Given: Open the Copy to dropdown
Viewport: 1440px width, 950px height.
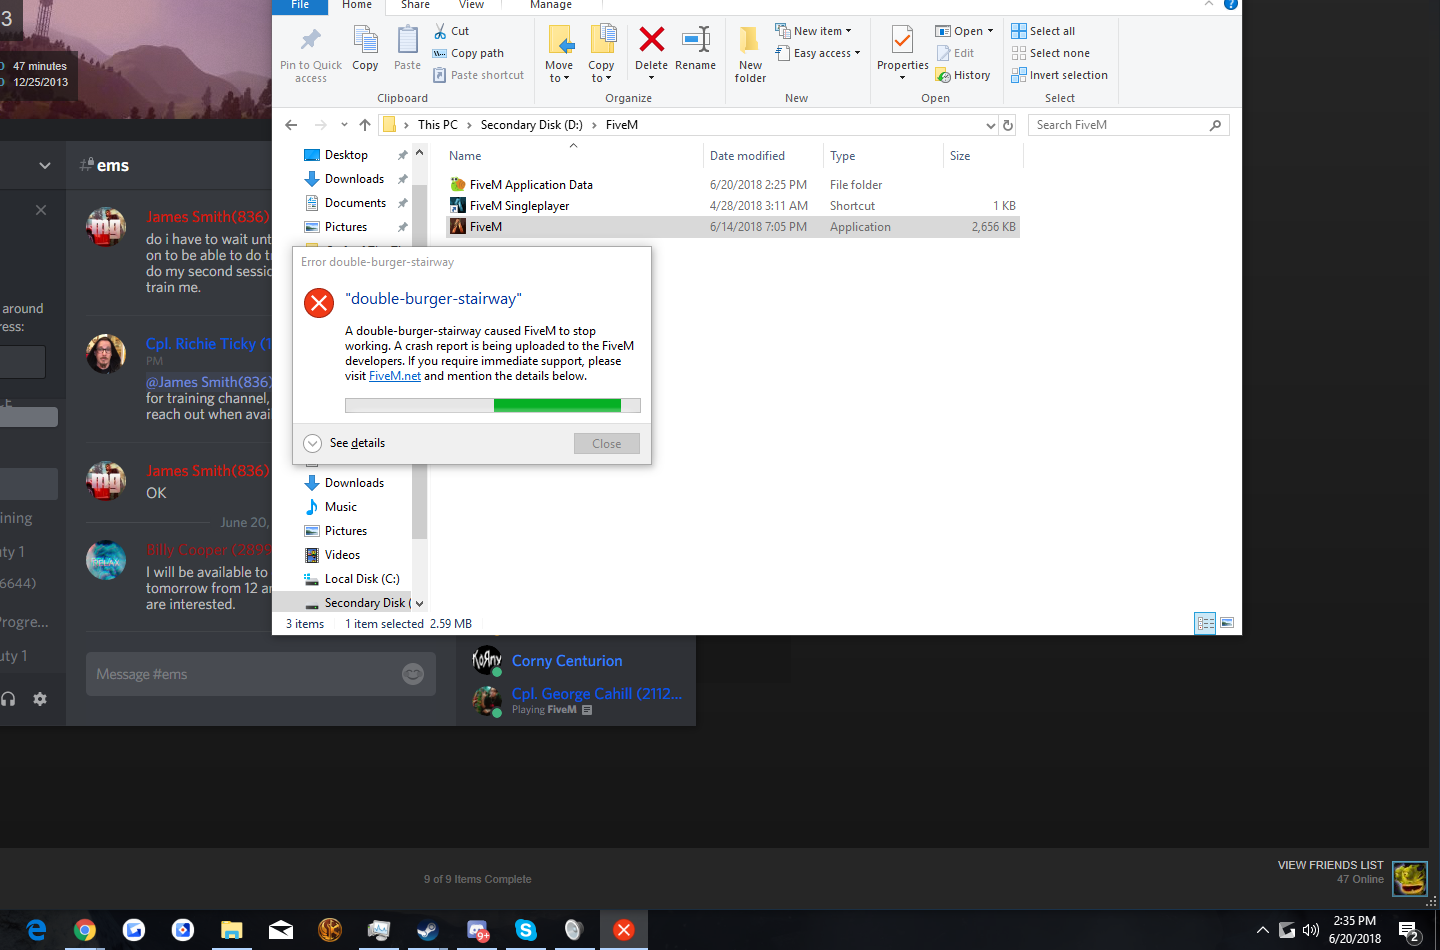Looking at the screenshot, I should click(x=601, y=55).
